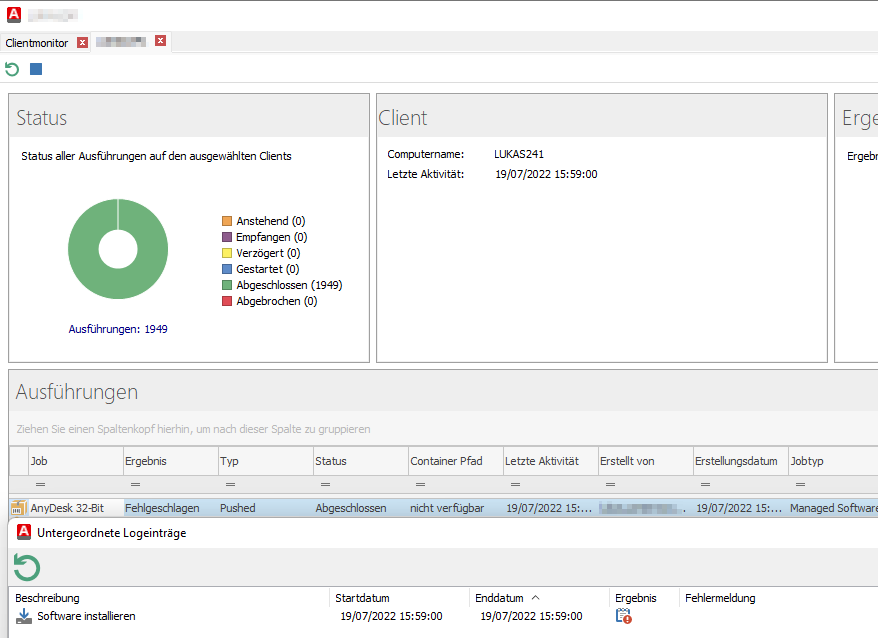This screenshot has height=638, width=878.
Task: Switch to the Clientmonitor tab
Action: pyautogui.click(x=37, y=43)
